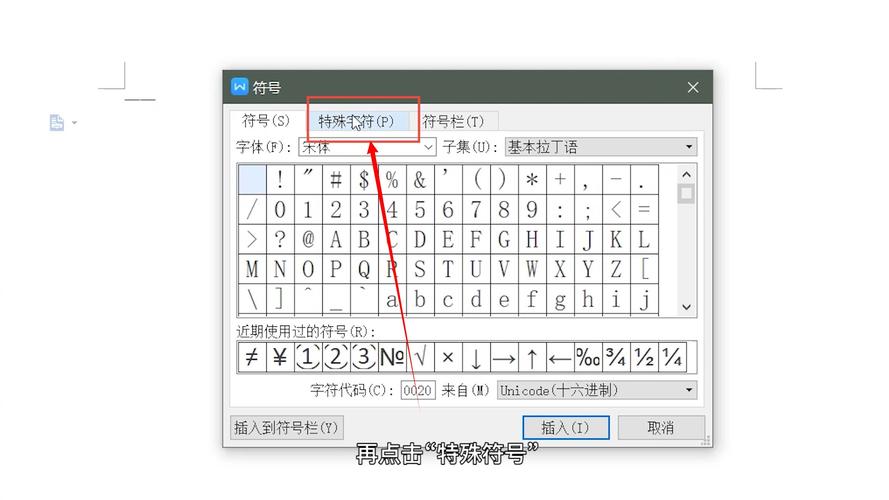Select the plus sign in the grid
889x500 pixels.
(560, 180)
